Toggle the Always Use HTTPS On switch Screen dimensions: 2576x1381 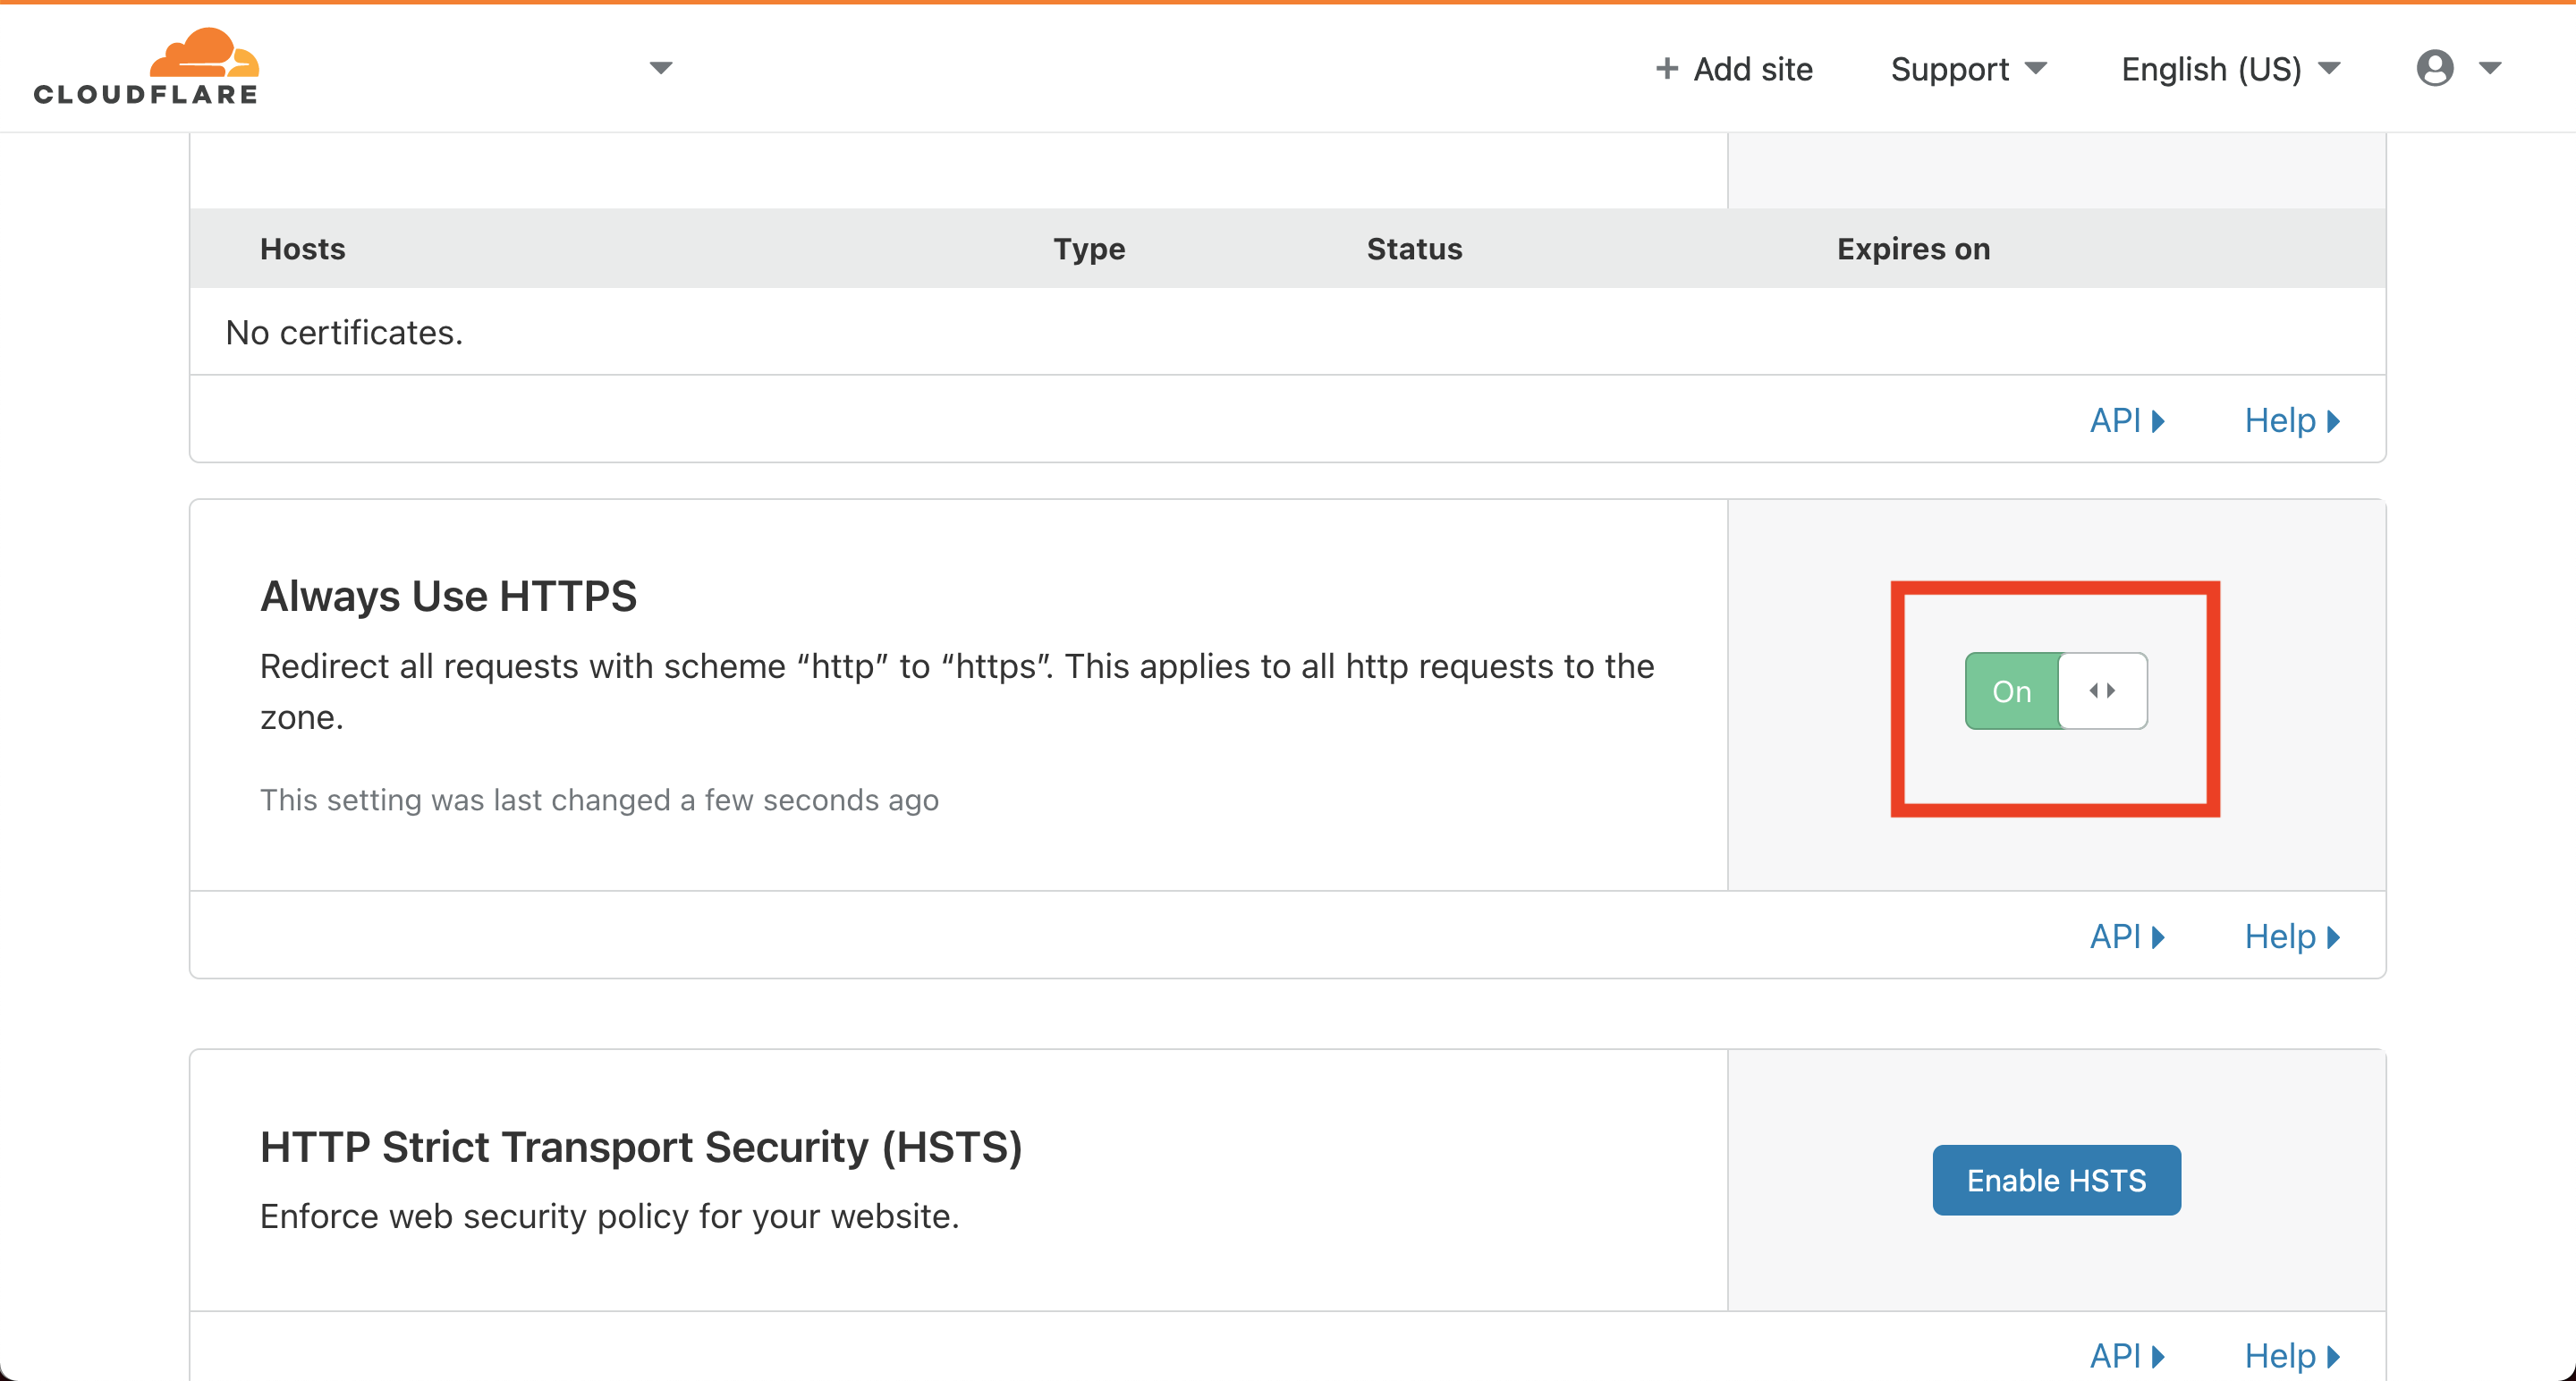pyautogui.click(x=2056, y=691)
